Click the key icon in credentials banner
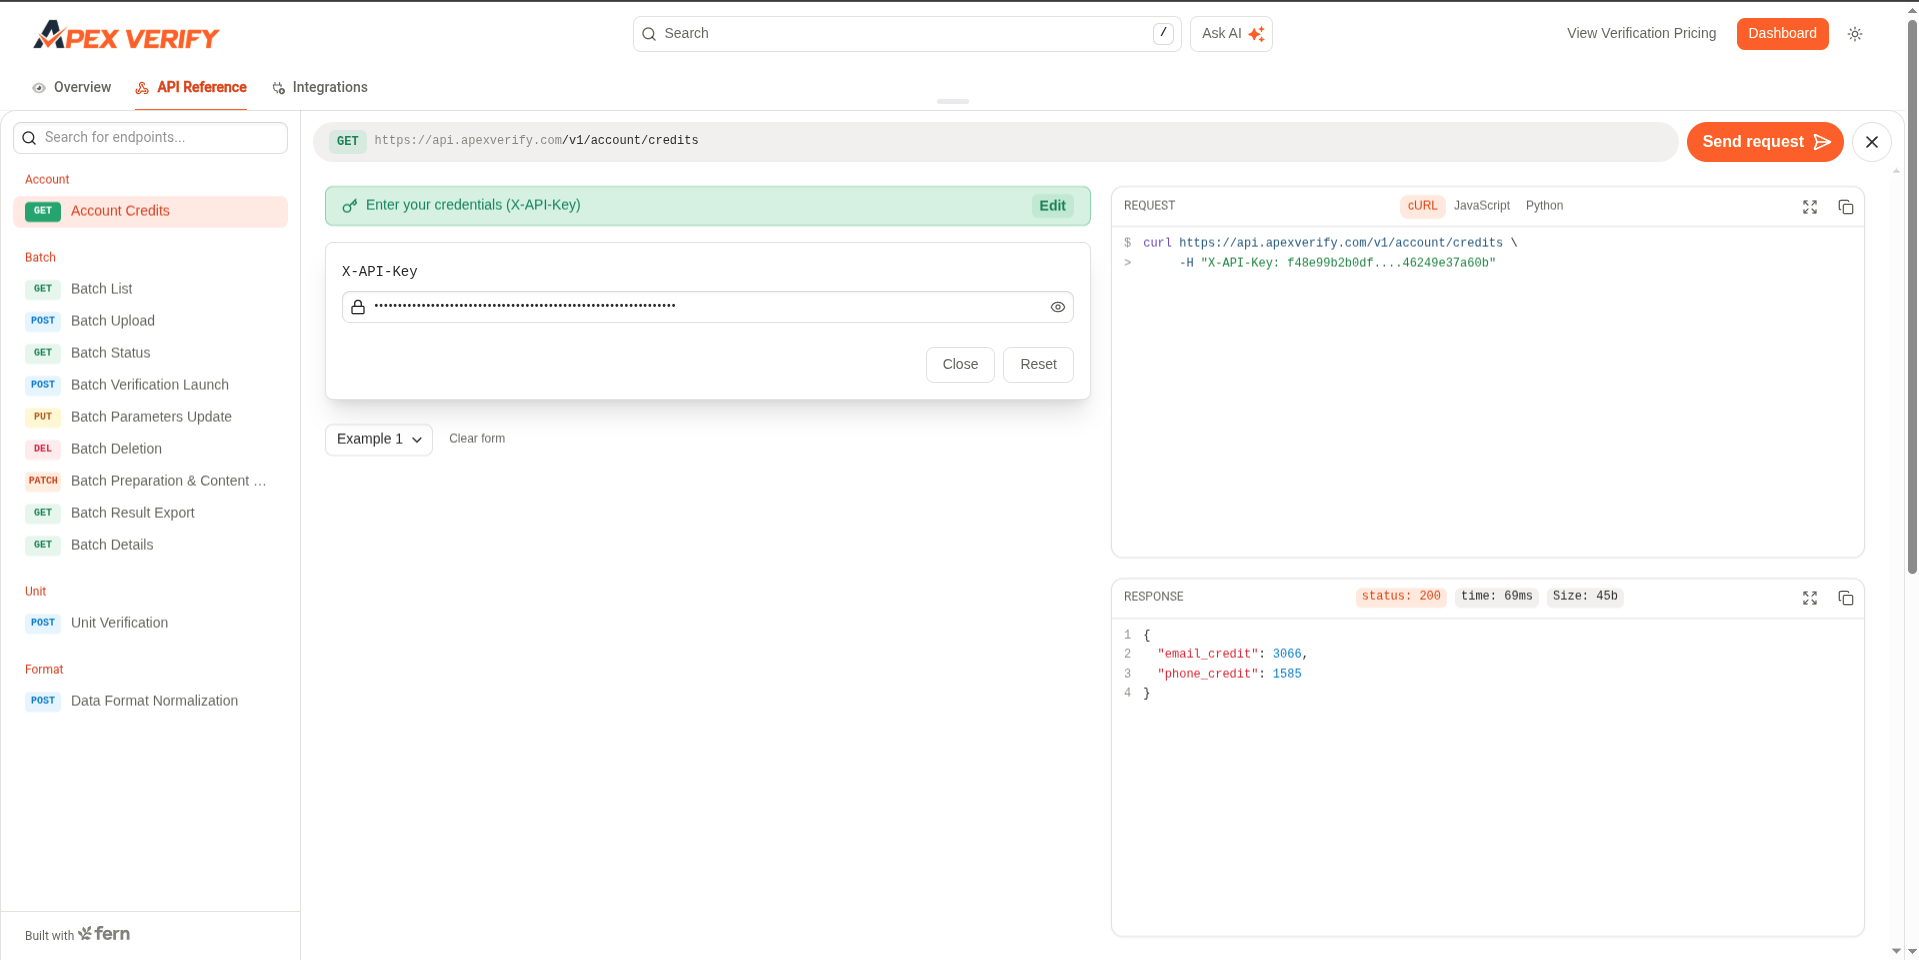This screenshot has height=960, width=1919. click(x=350, y=206)
